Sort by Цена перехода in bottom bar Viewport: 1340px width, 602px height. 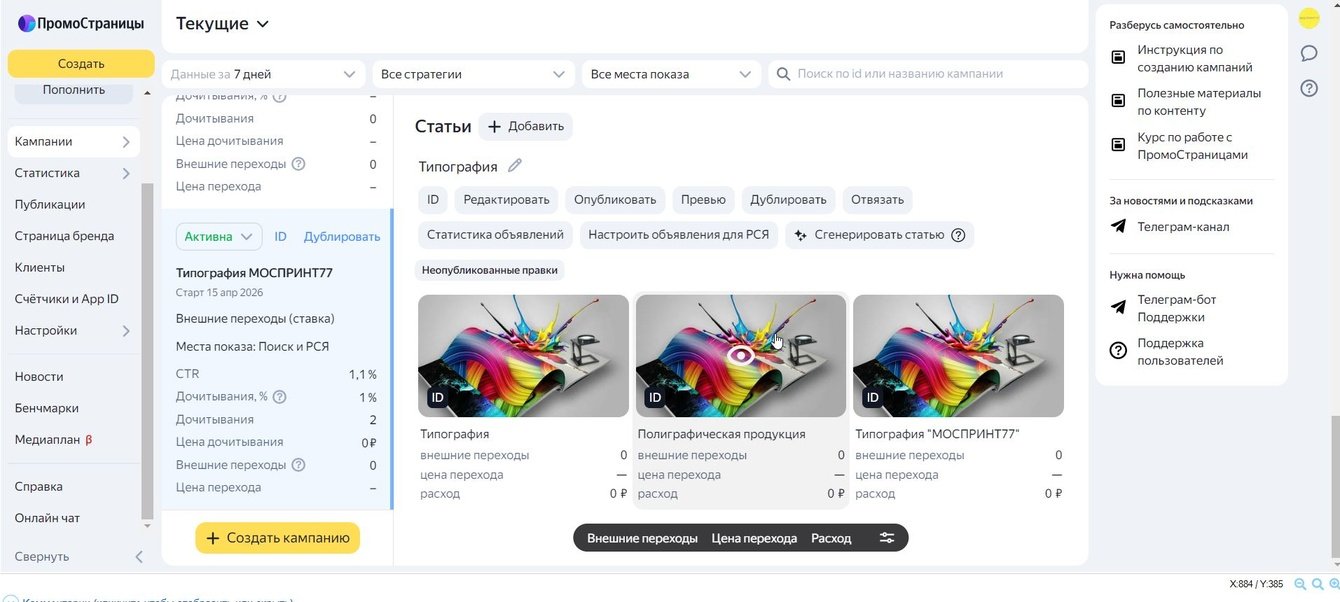pos(754,538)
